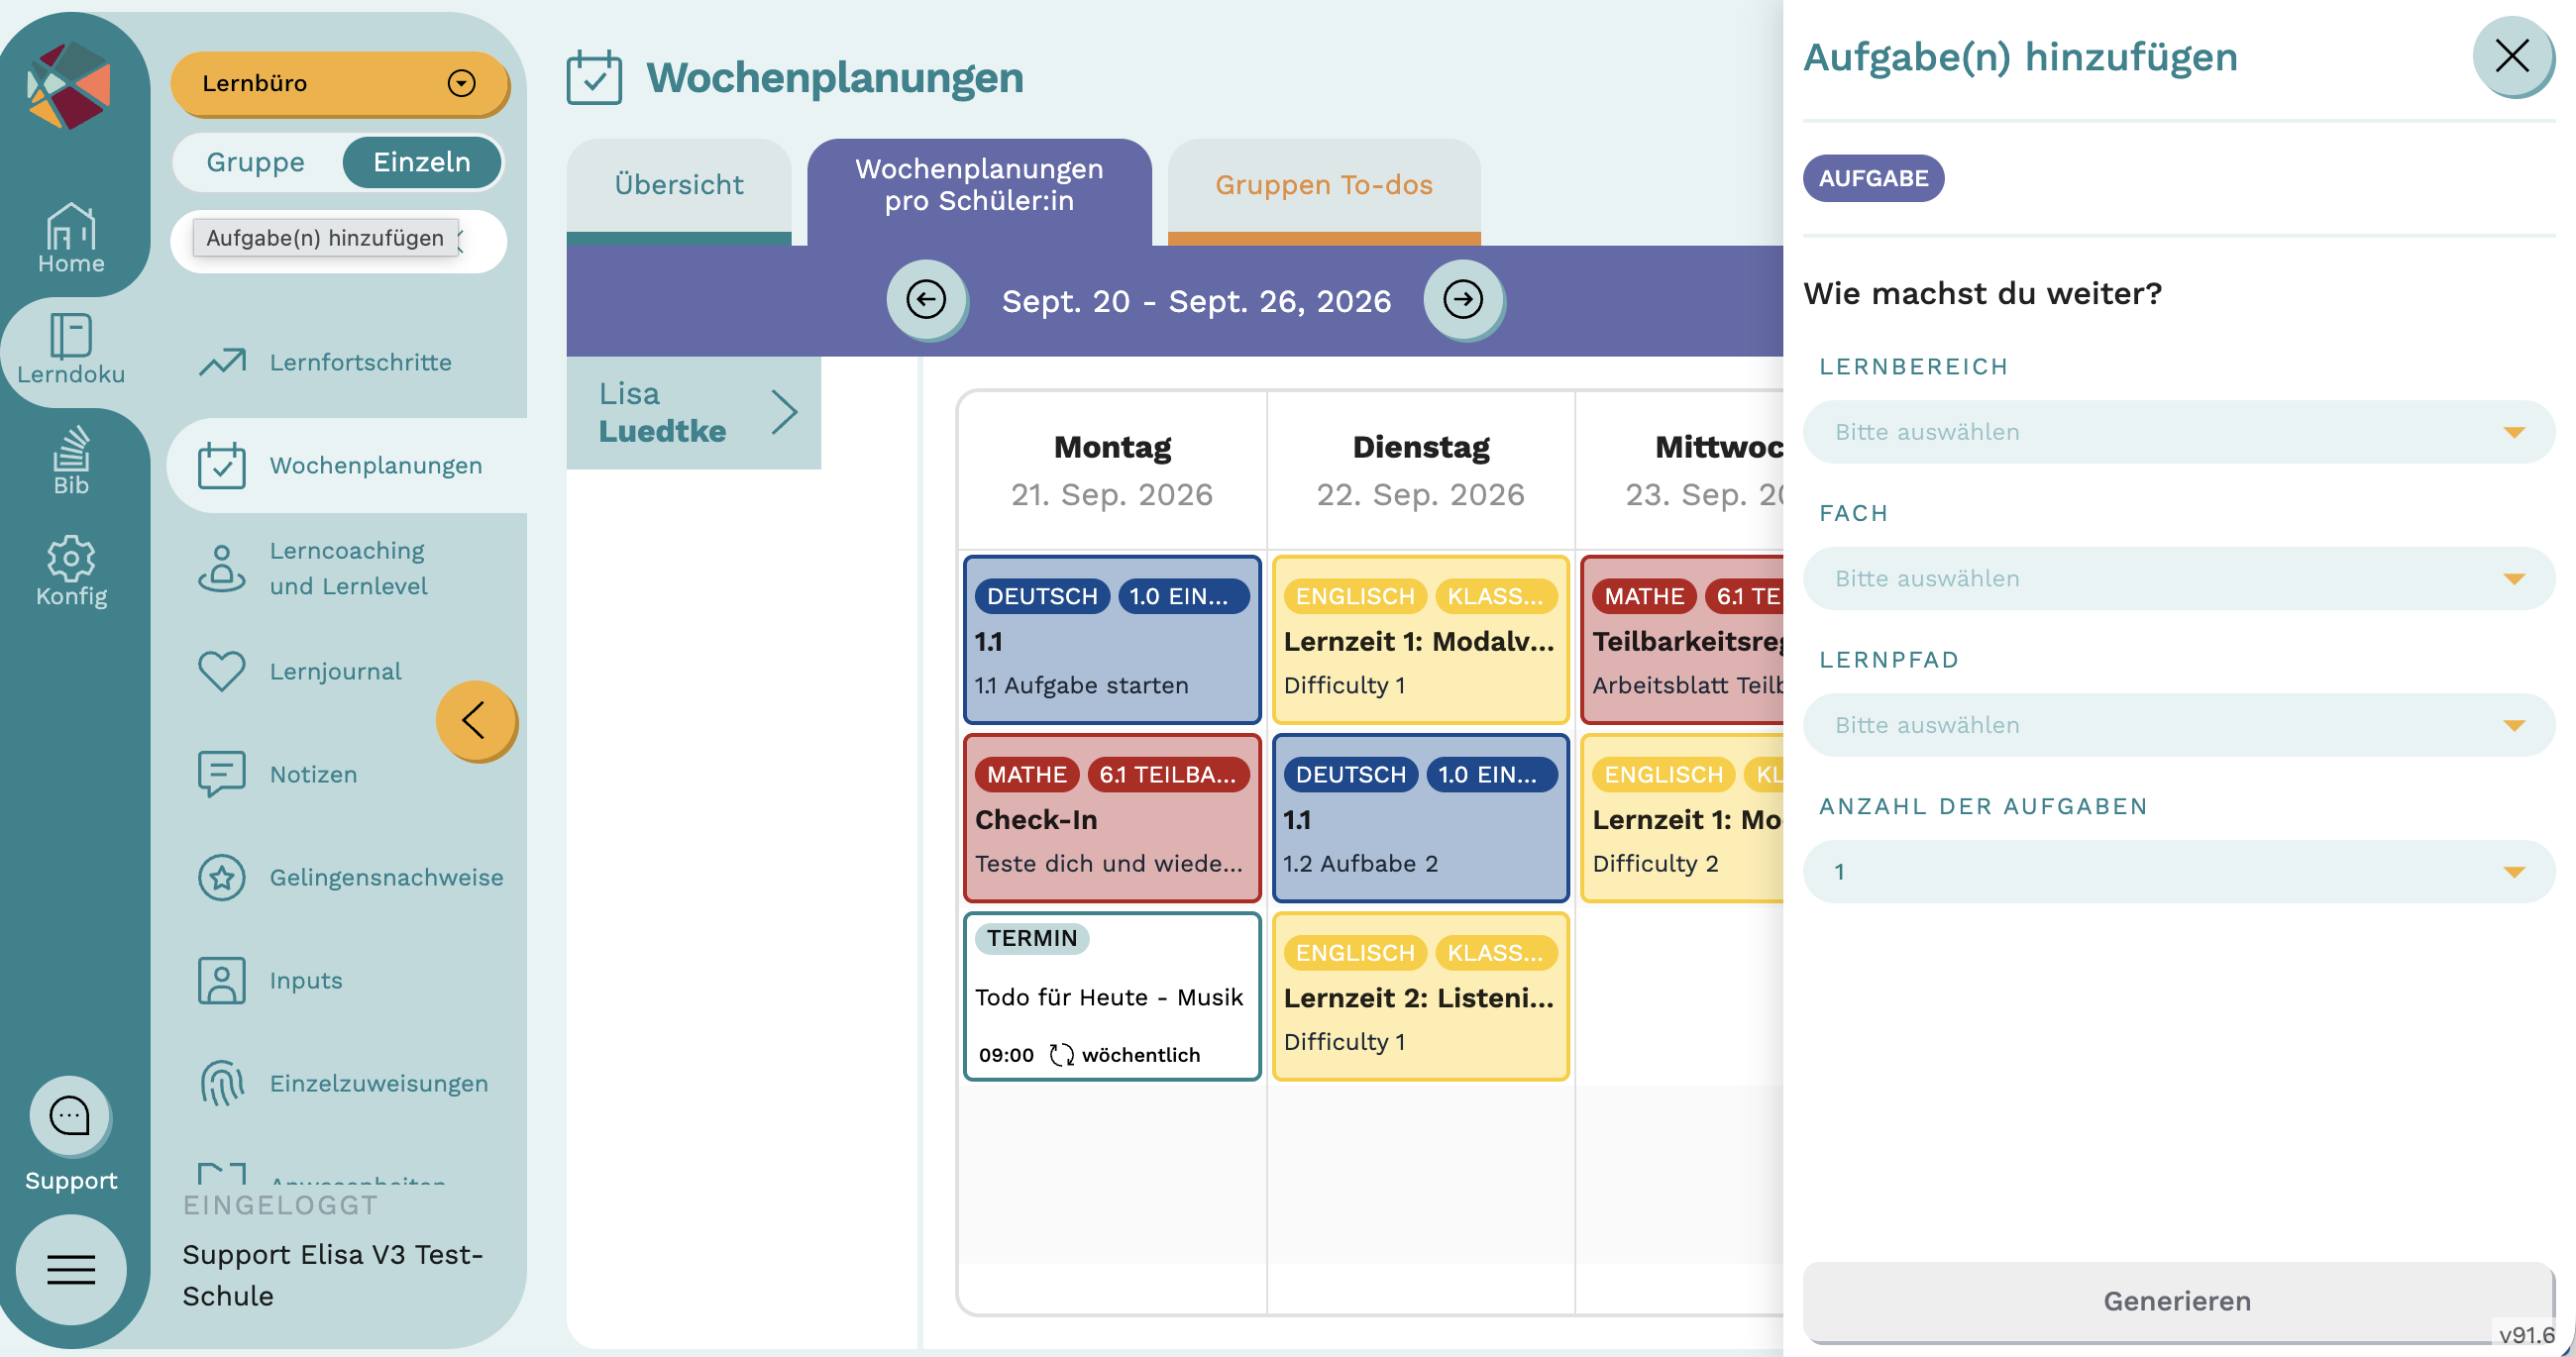Click the date range Sept. 20 - Sept. 26, 2026
The width and height of the screenshot is (2576, 1357).
tap(1196, 301)
